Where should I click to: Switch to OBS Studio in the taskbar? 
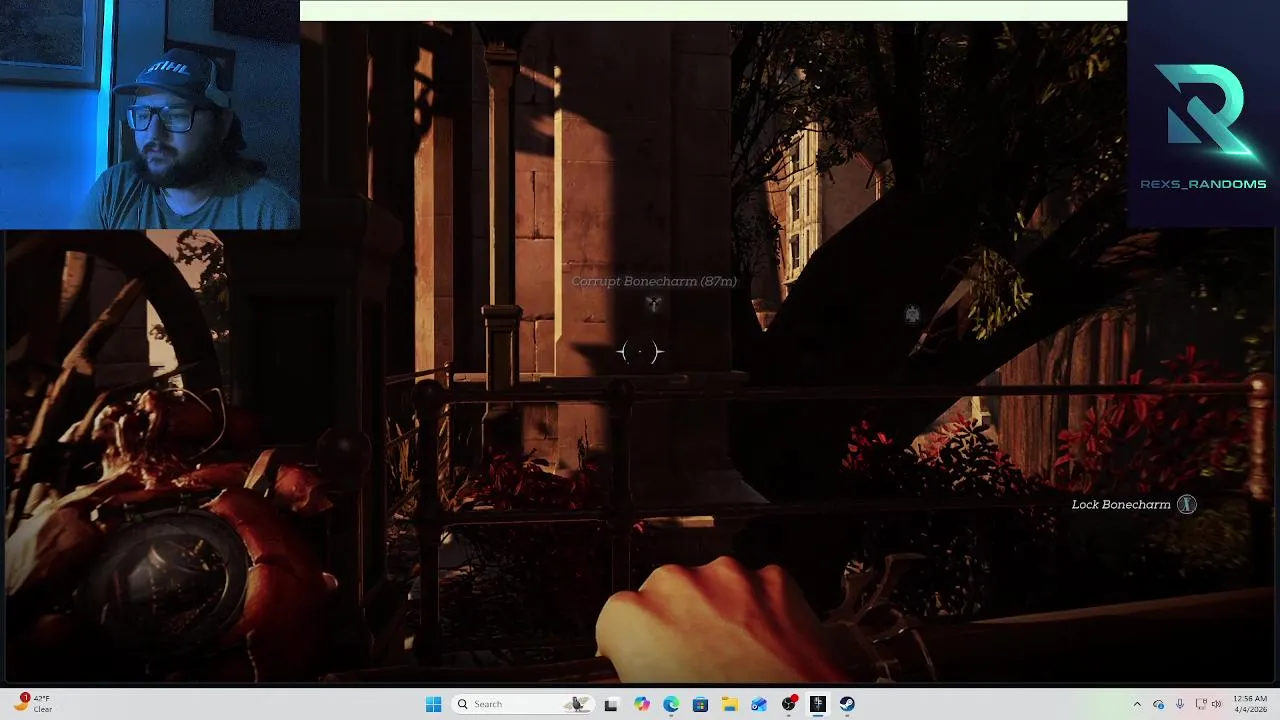click(789, 704)
